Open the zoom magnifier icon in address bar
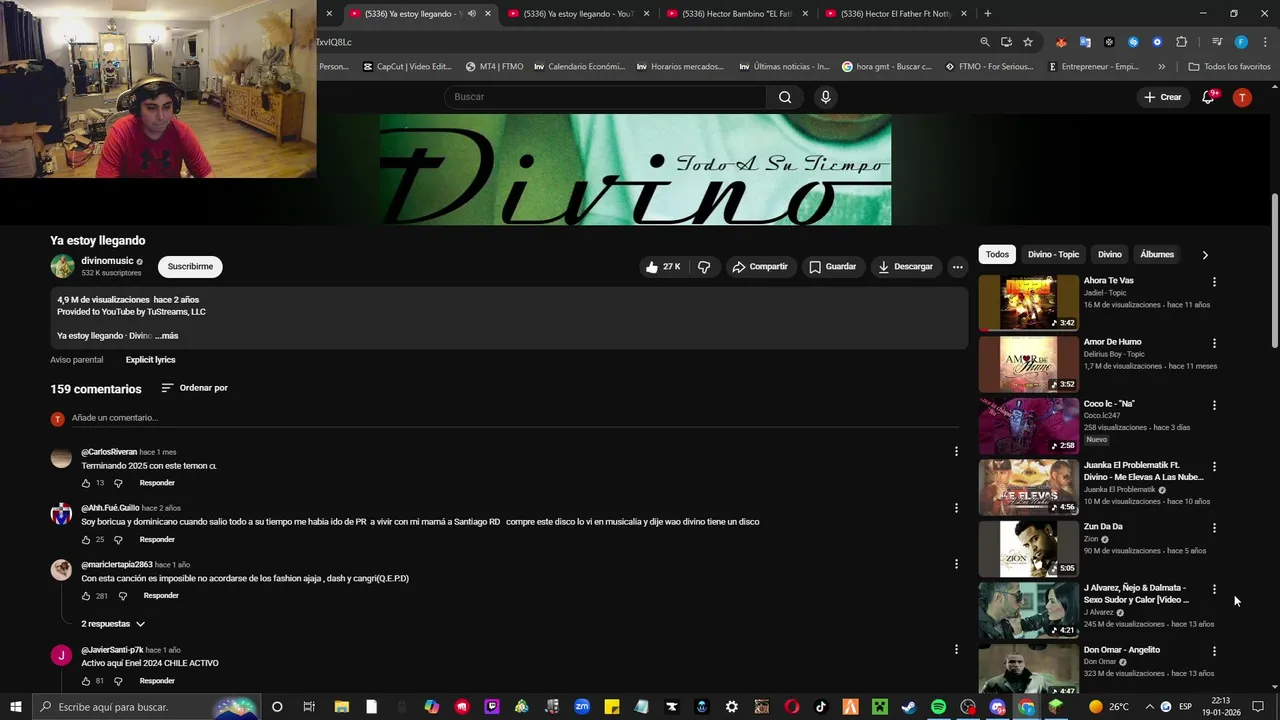Viewport: 1280px width, 720px height. [985, 42]
